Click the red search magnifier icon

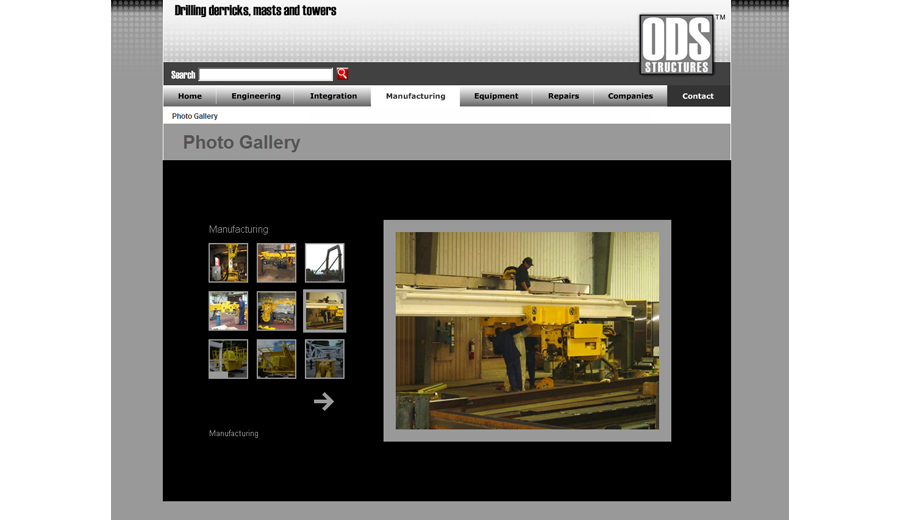[342, 74]
